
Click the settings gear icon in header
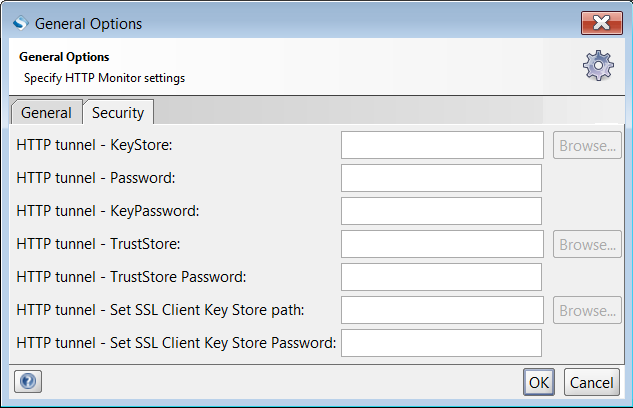pos(598,65)
